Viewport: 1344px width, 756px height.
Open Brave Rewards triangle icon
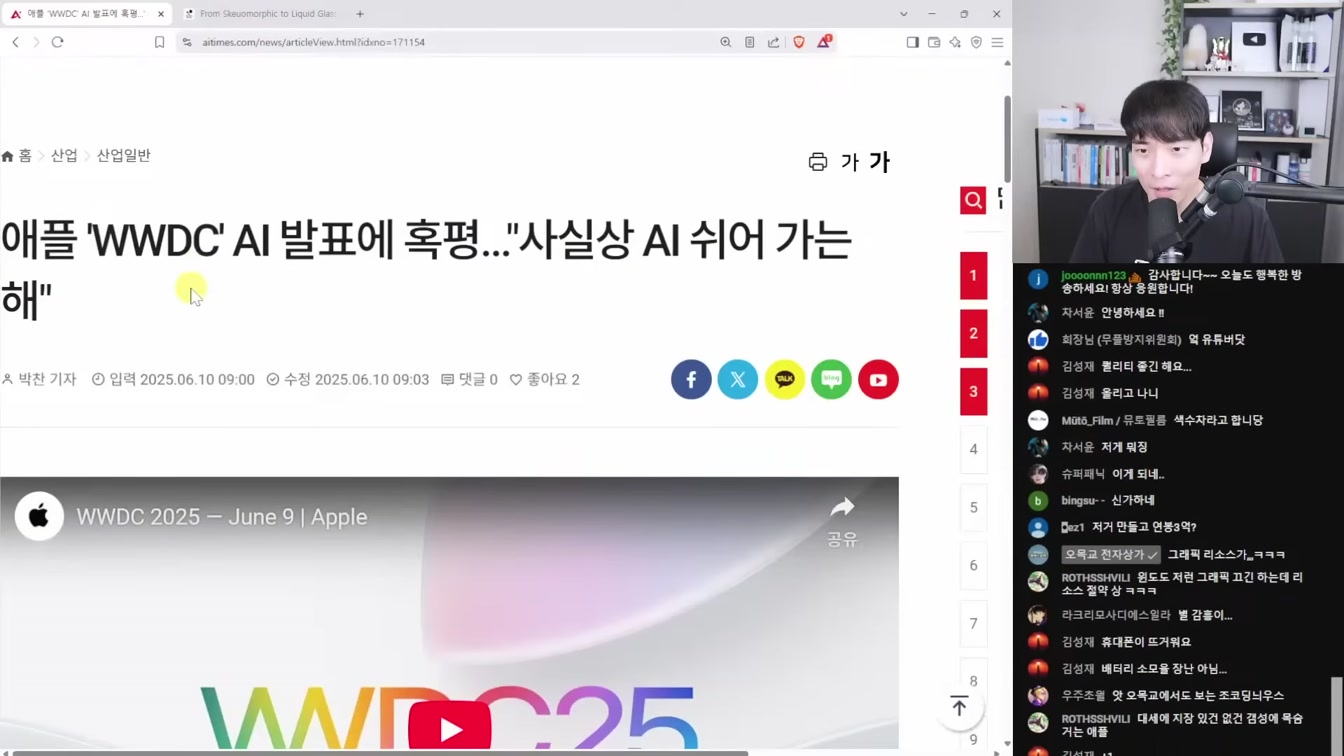tap(824, 42)
